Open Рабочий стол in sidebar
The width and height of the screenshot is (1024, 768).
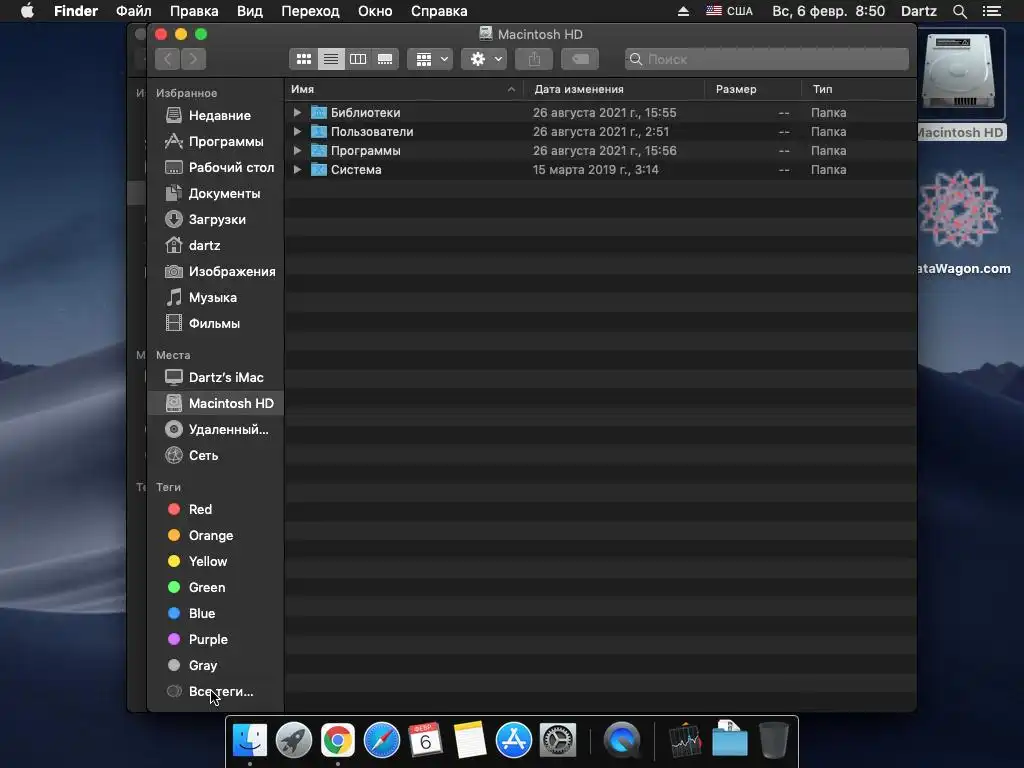(216, 168)
